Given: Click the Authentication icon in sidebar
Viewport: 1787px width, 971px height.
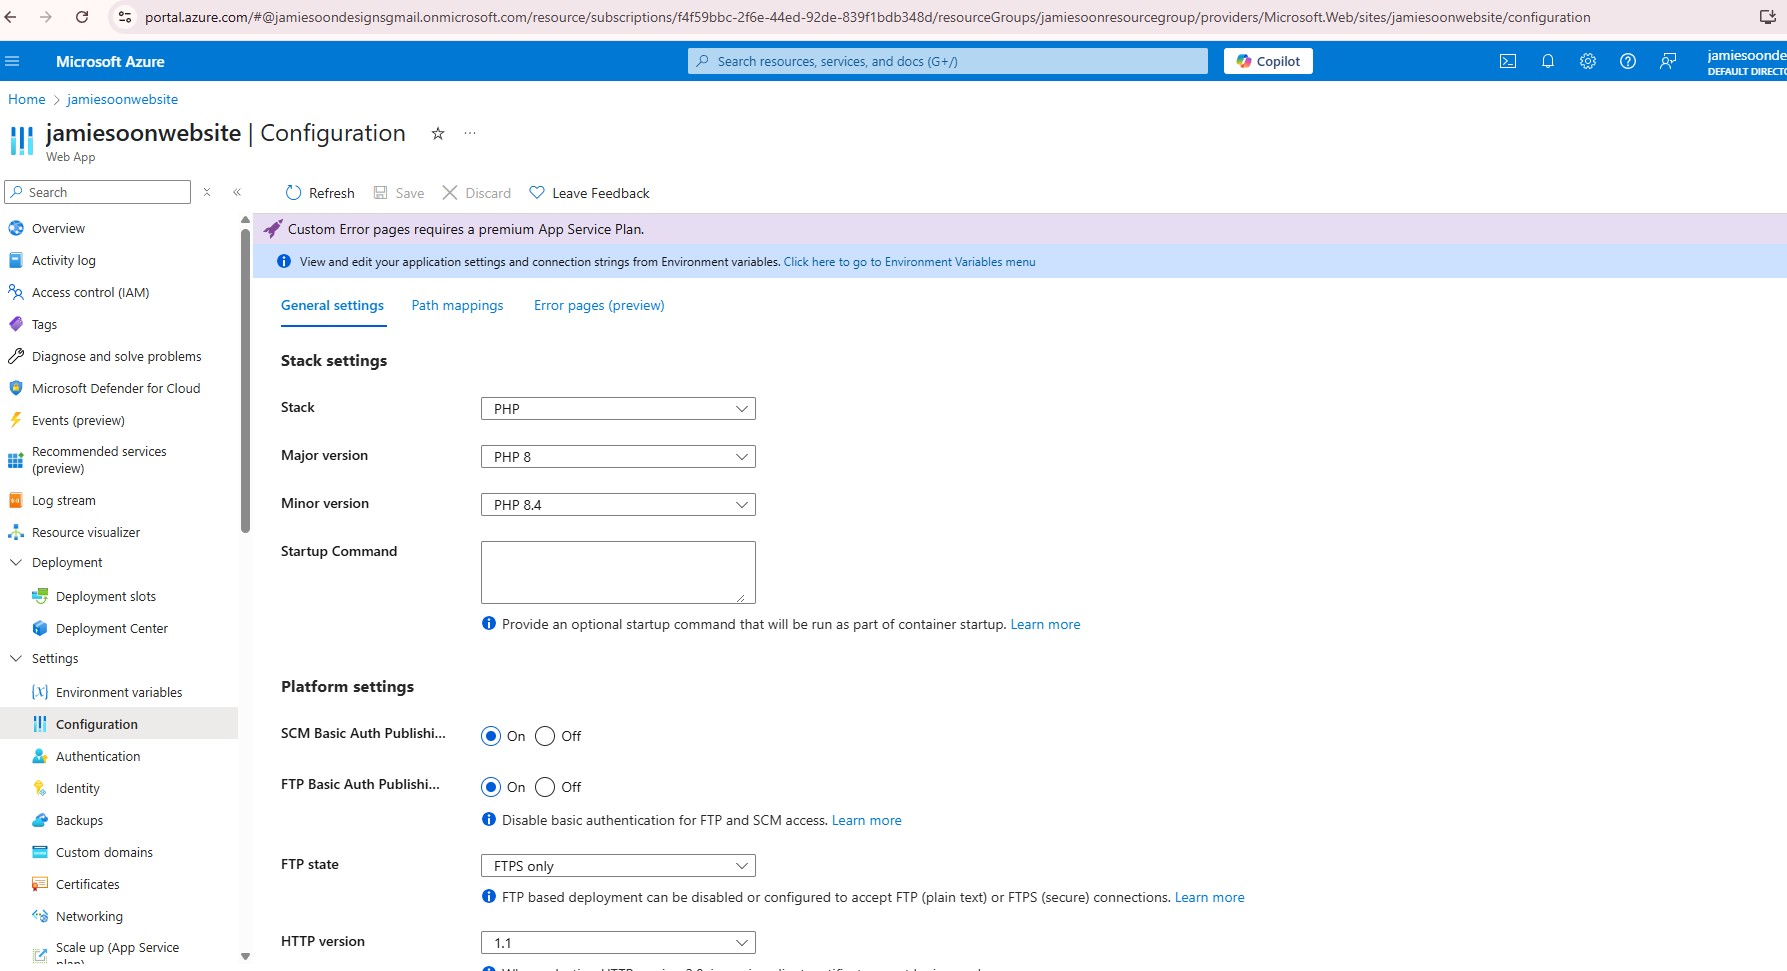Looking at the screenshot, I should pyautogui.click(x=40, y=756).
